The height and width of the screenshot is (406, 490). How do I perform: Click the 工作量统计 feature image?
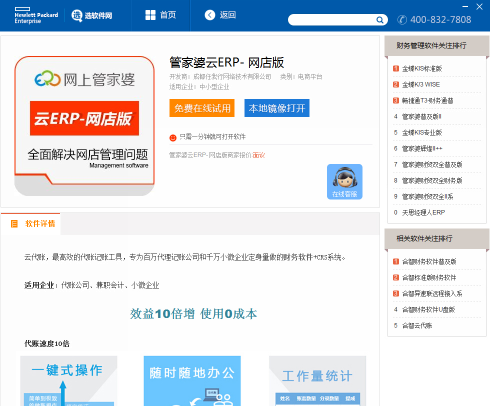click(317, 381)
